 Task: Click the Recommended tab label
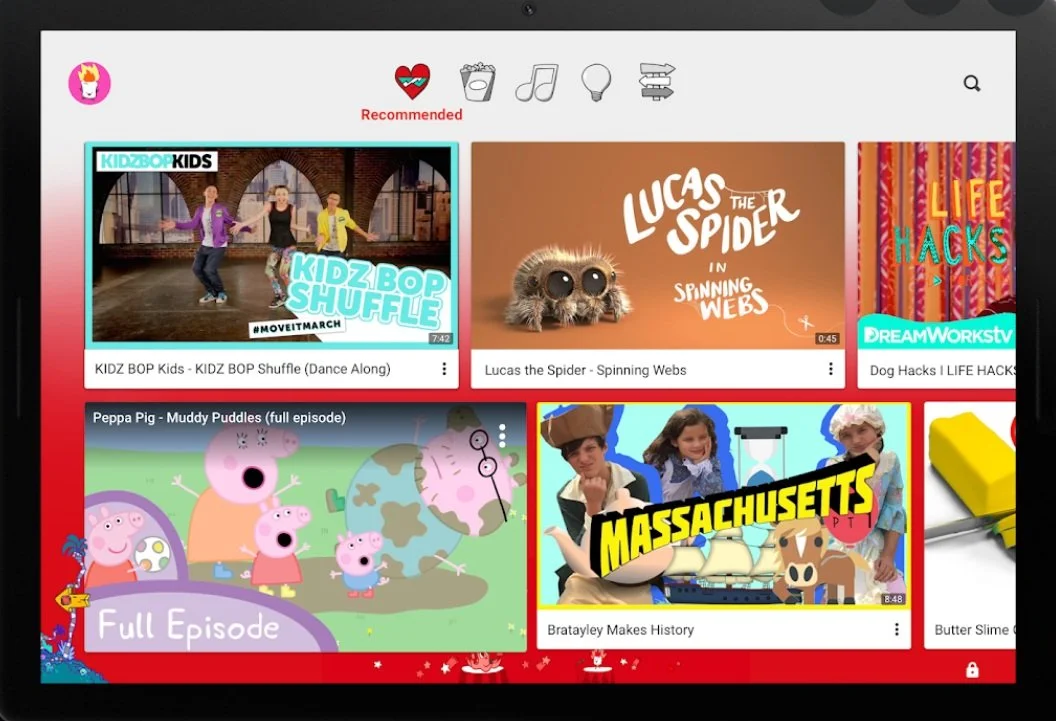[411, 114]
